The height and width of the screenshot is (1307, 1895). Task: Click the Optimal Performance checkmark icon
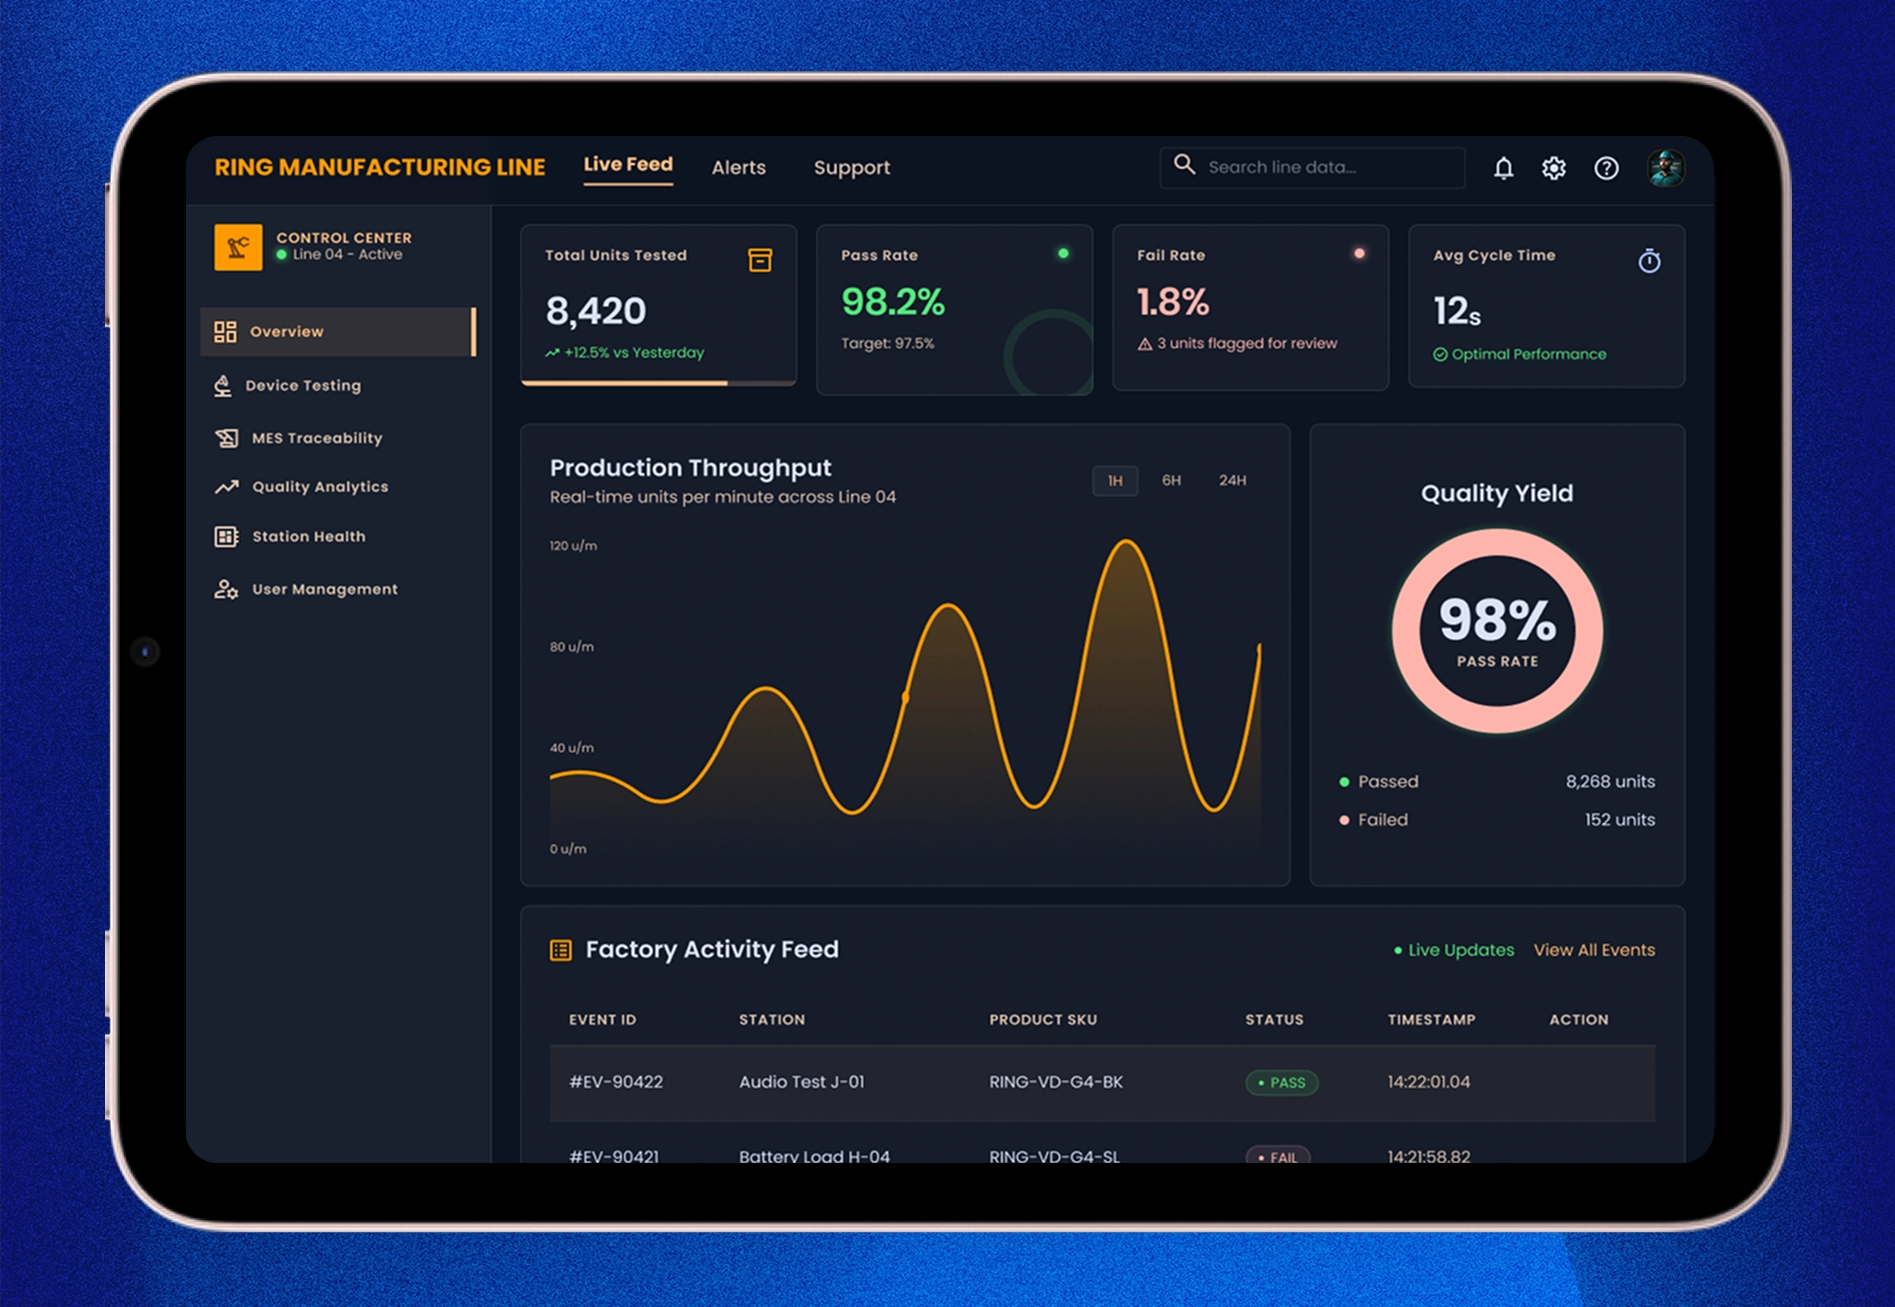(1440, 355)
